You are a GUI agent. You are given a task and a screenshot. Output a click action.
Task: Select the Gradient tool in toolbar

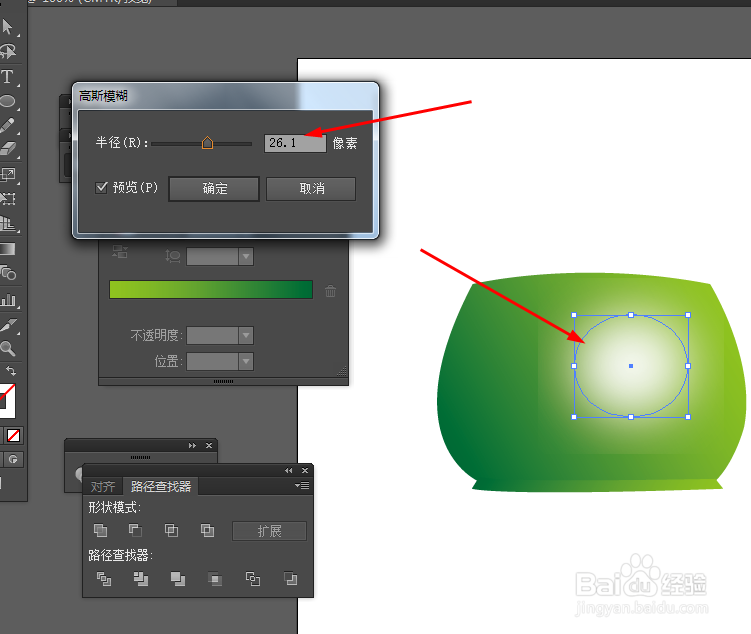(x=8, y=249)
